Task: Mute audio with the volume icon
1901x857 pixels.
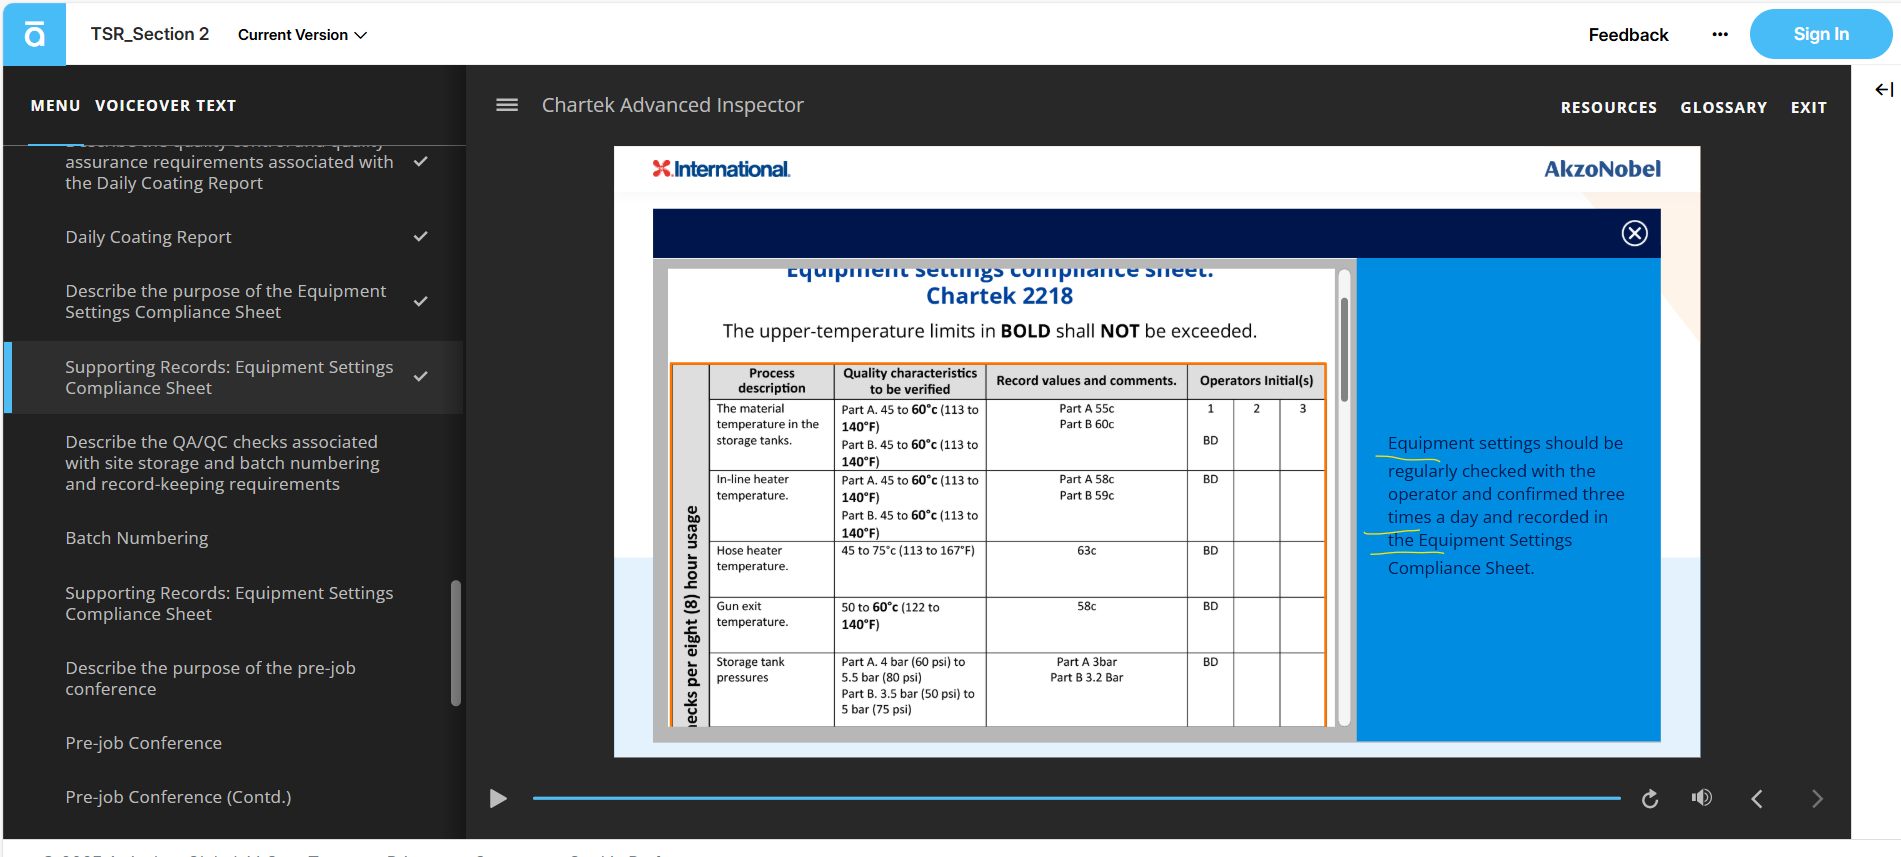Action: point(1701,798)
